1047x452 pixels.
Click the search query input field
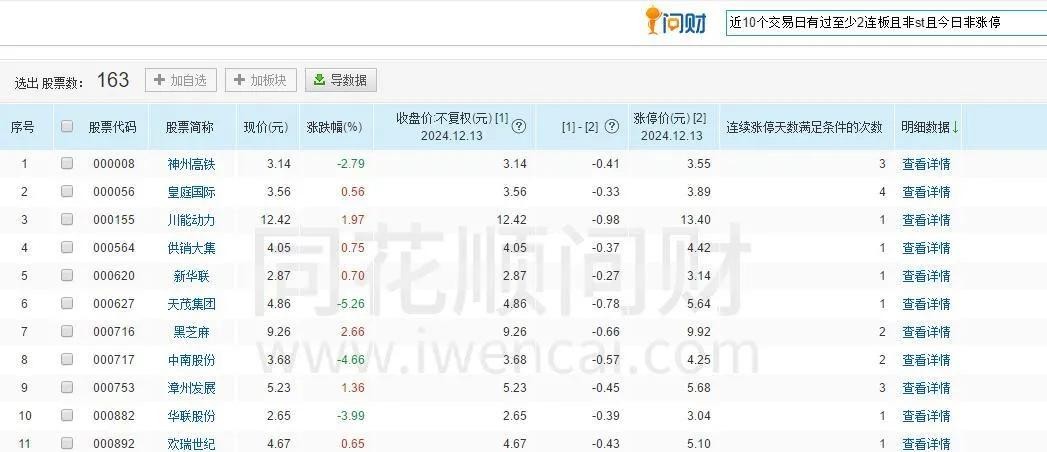coord(885,22)
